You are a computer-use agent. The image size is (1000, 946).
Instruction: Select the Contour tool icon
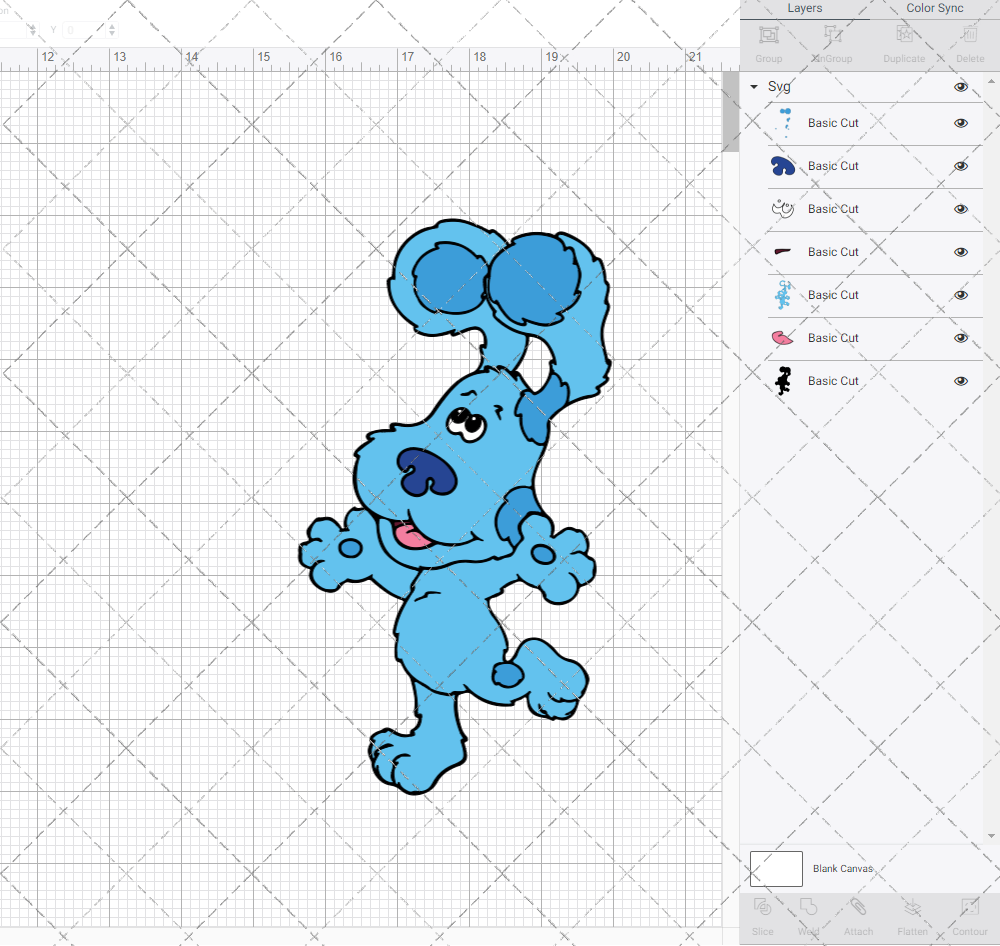(x=970, y=906)
